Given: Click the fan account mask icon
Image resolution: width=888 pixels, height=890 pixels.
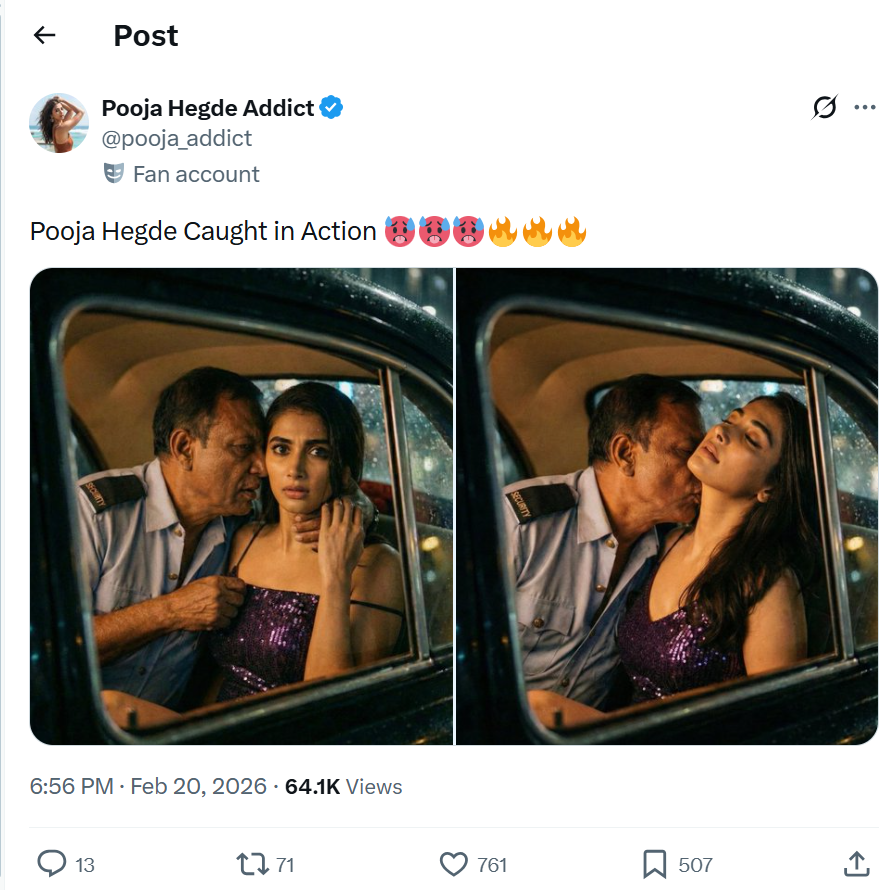Looking at the screenshot, I should (x=114, y=174).
